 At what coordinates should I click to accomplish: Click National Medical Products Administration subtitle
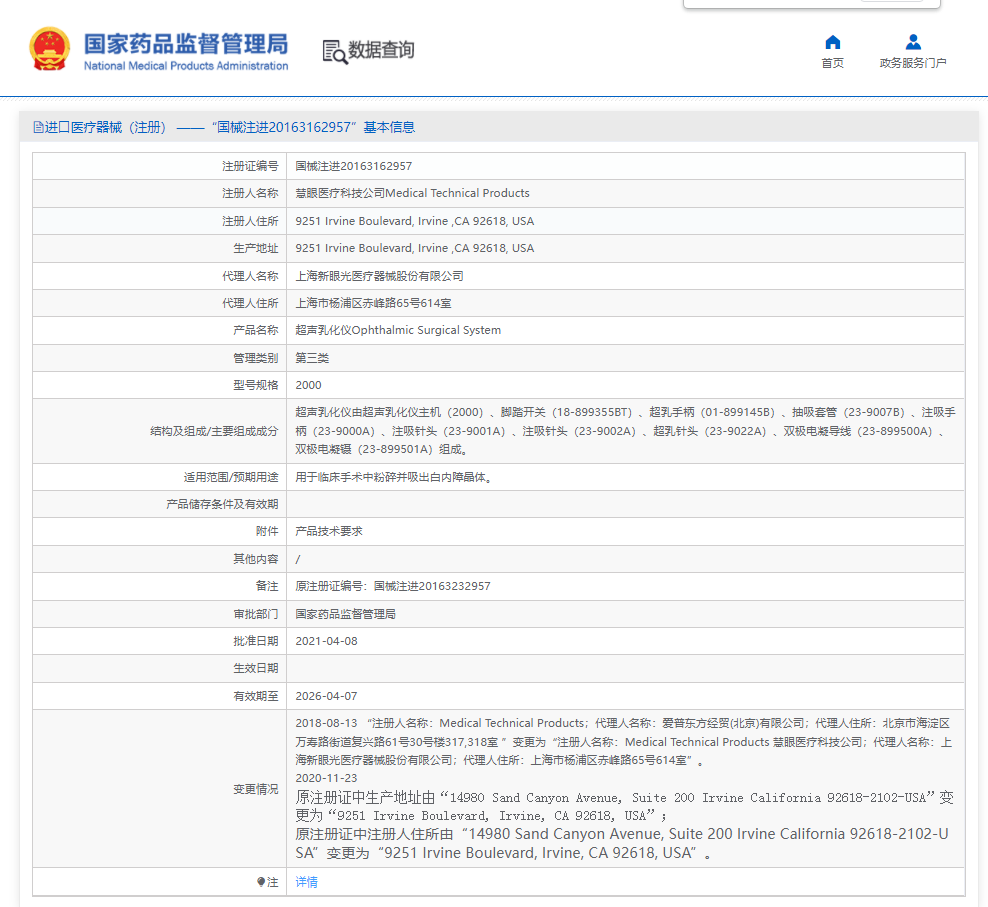pyautogui.click(x=186, y=66)
